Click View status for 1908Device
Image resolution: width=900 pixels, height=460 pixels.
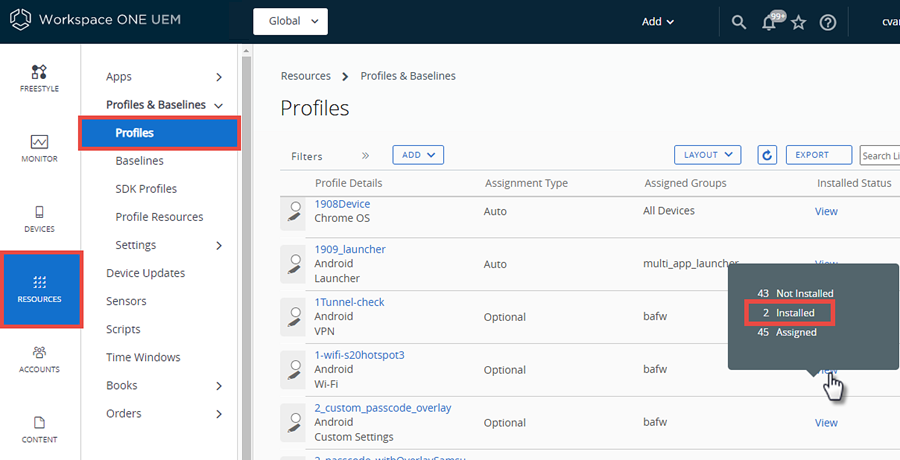pos(827,211)
